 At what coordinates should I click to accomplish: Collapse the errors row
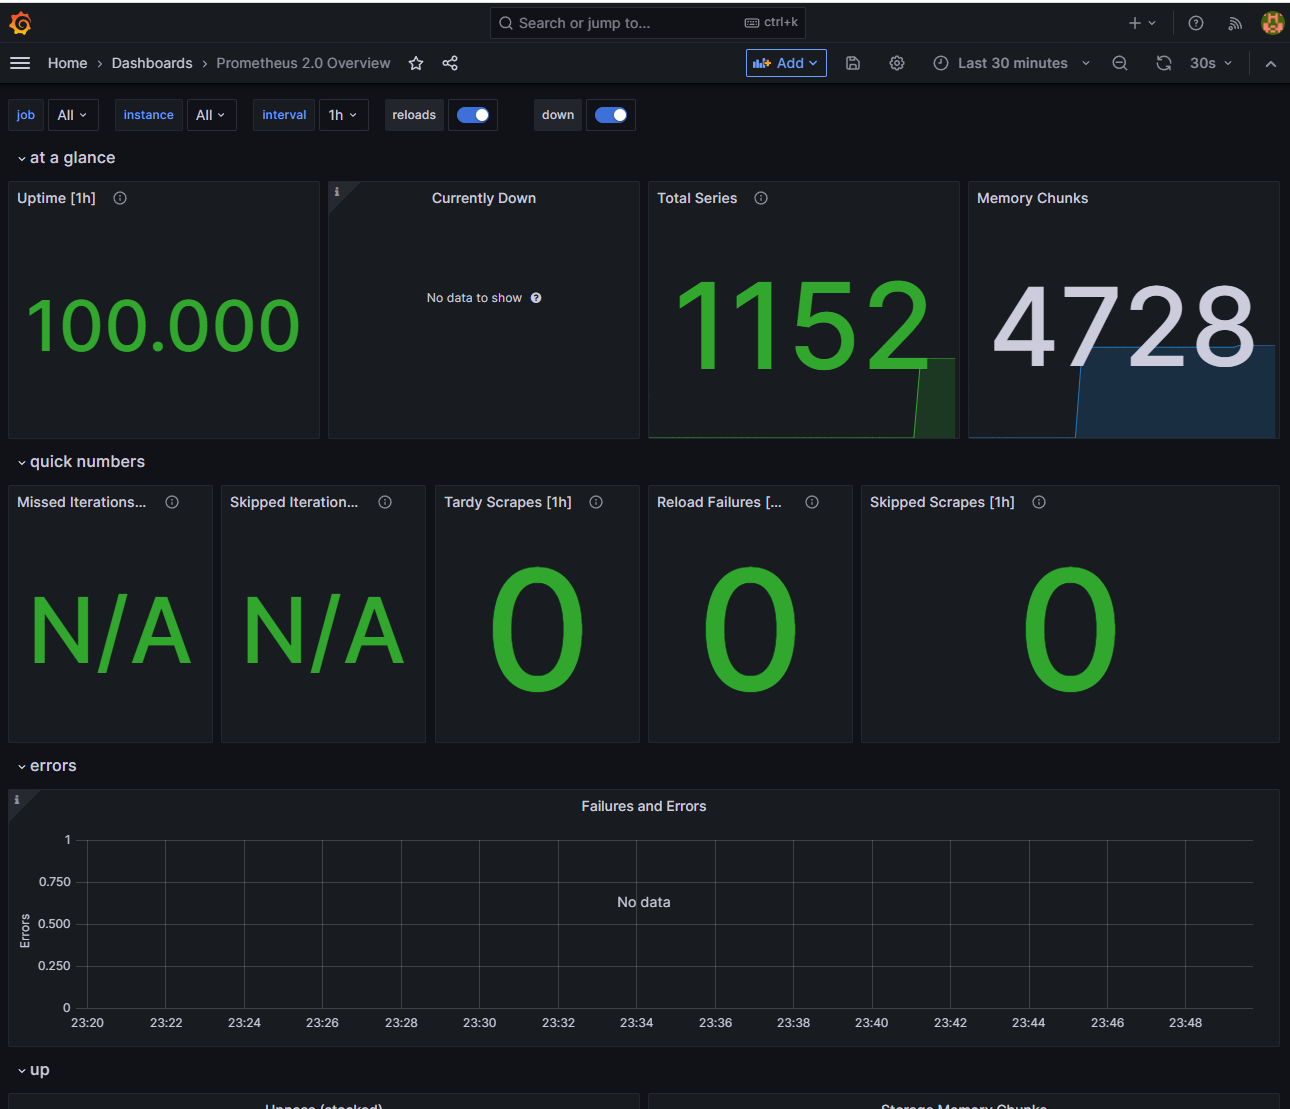(47, 766)
